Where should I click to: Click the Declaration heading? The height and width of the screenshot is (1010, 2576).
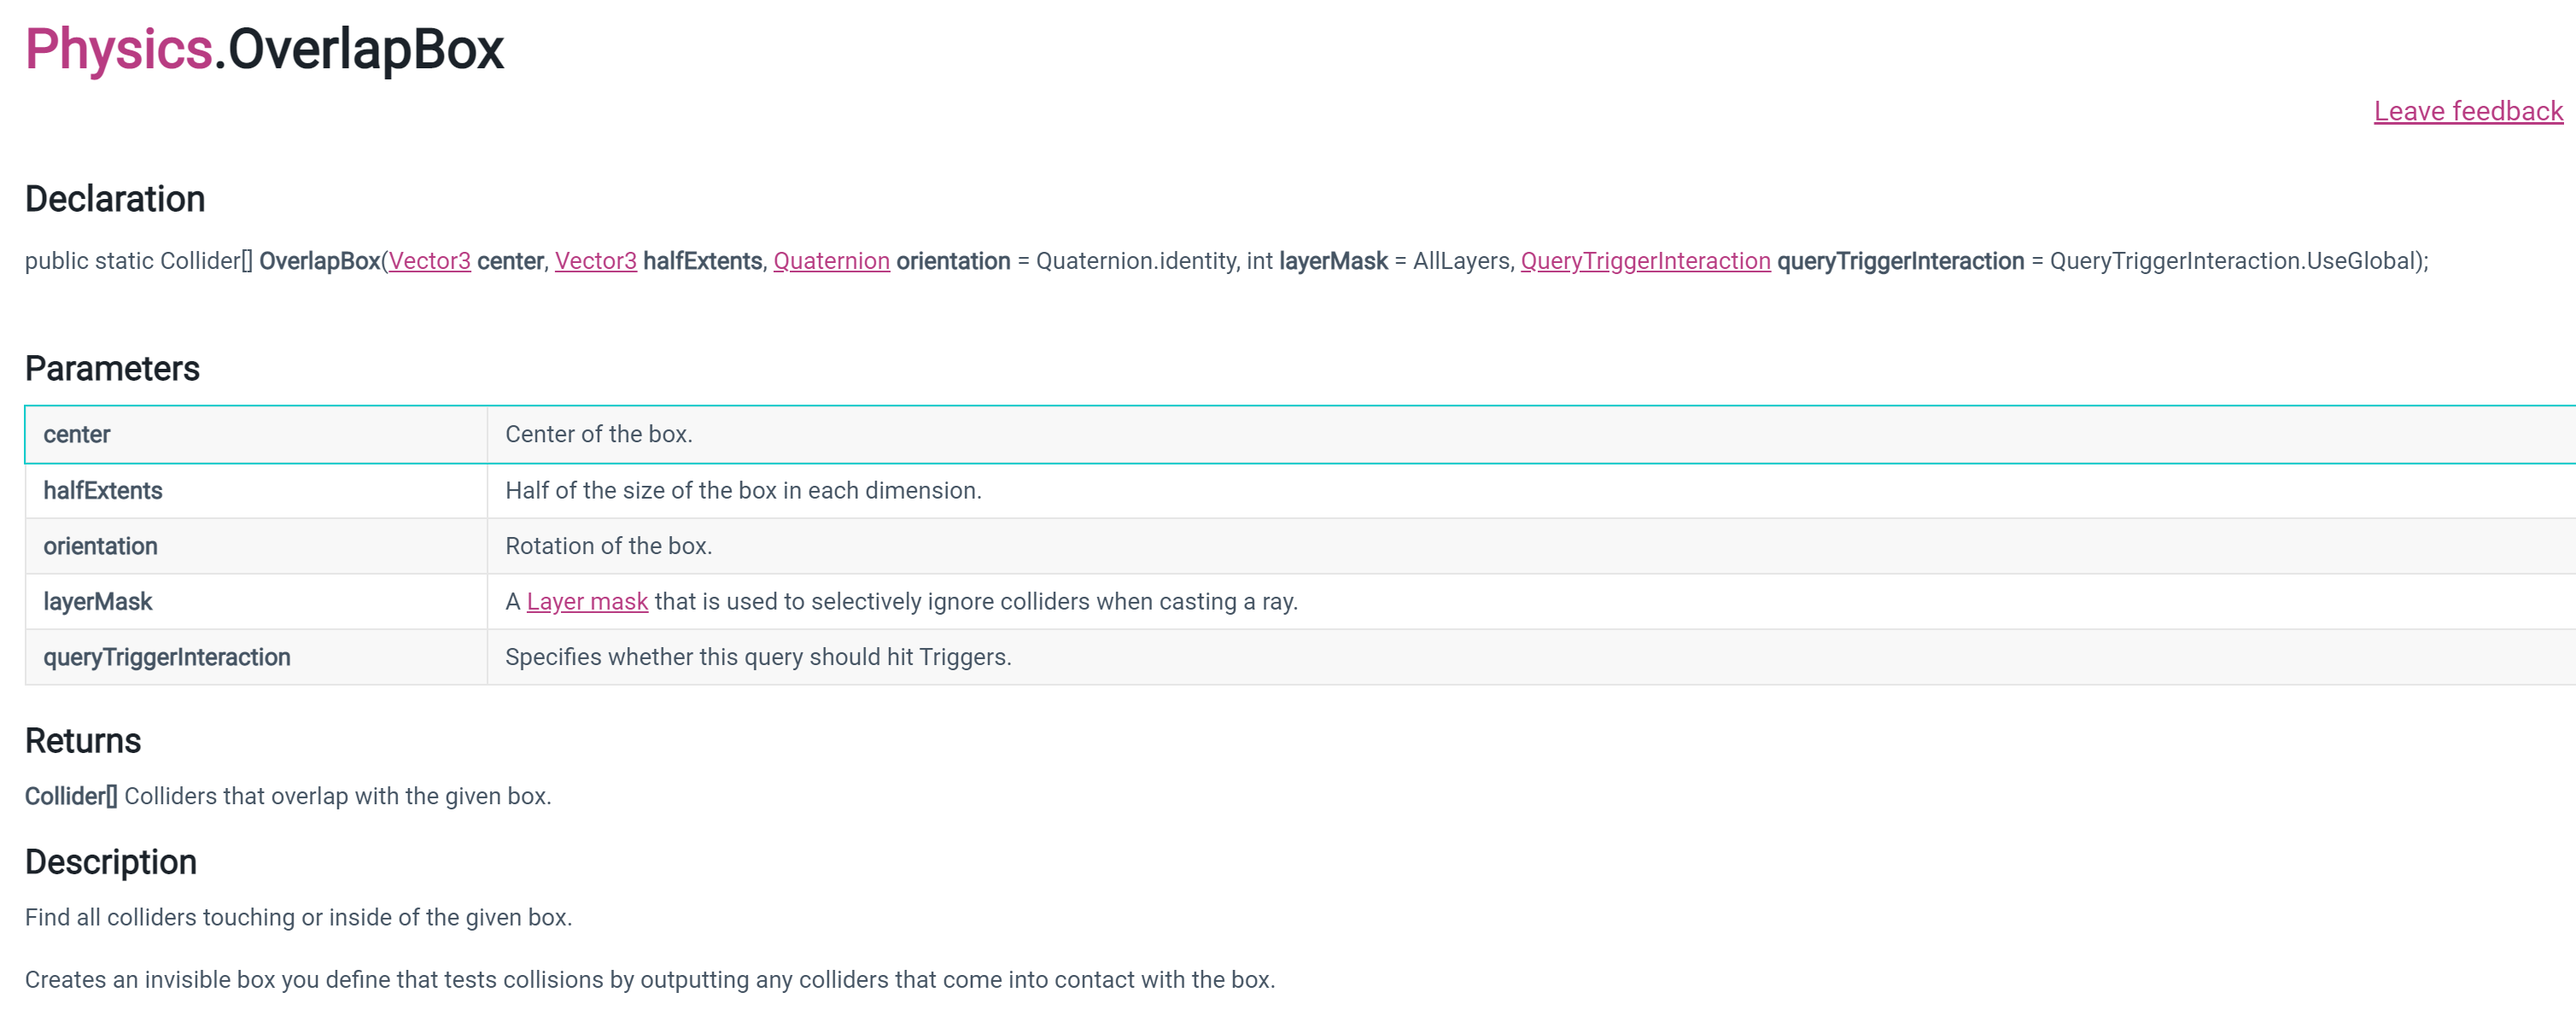click(x=114, y=199)
